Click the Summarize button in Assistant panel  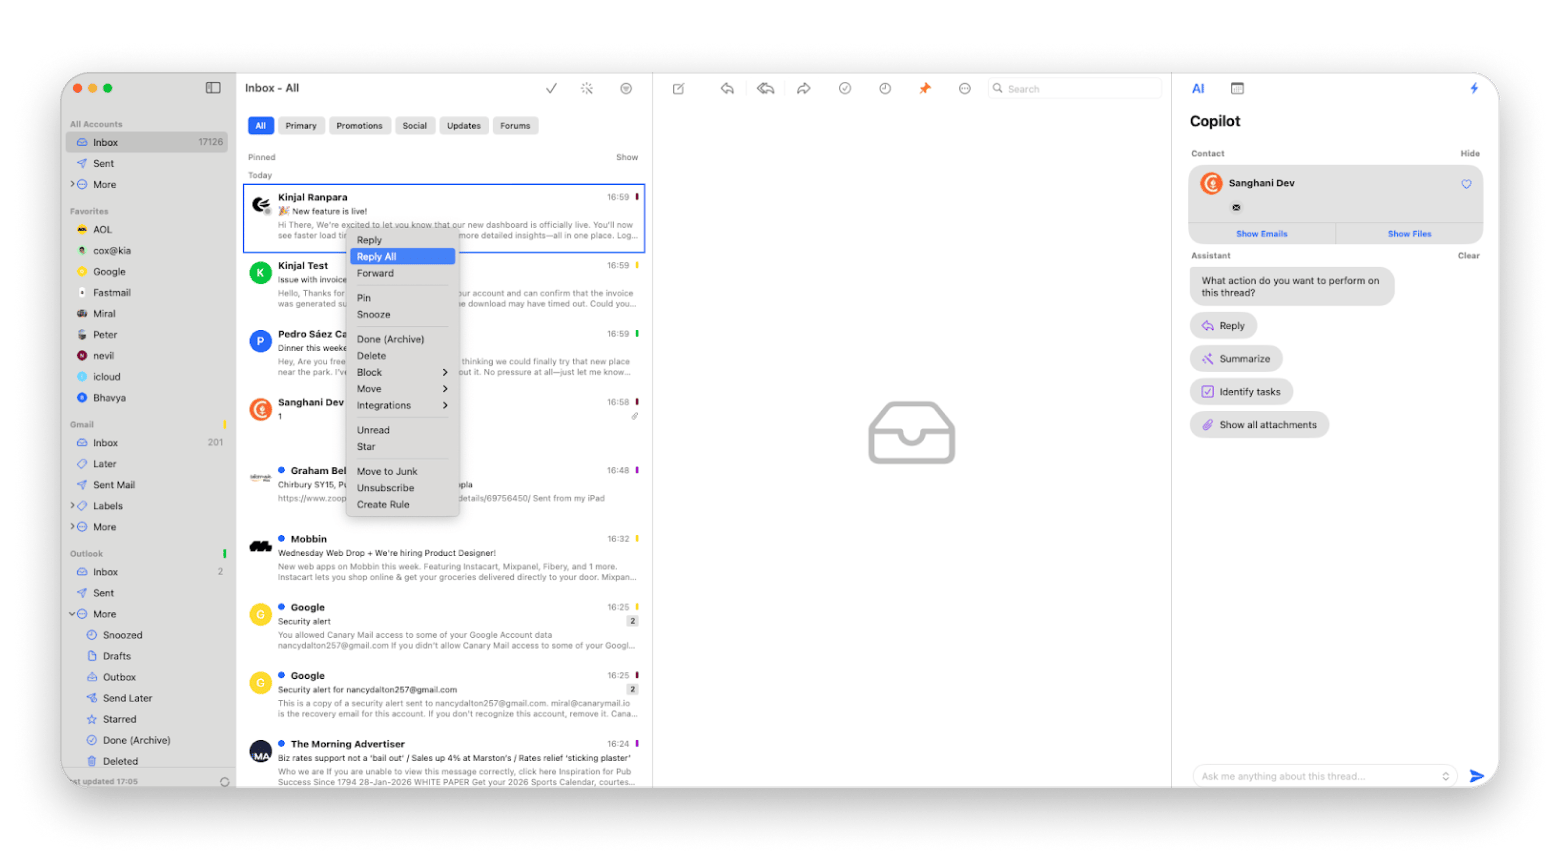pos(1238,358)
